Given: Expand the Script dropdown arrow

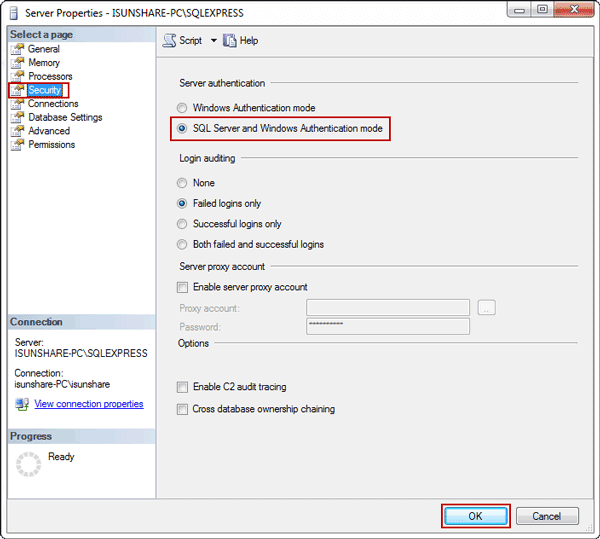Looking at the screenshot, I should (x=214, y=41).
